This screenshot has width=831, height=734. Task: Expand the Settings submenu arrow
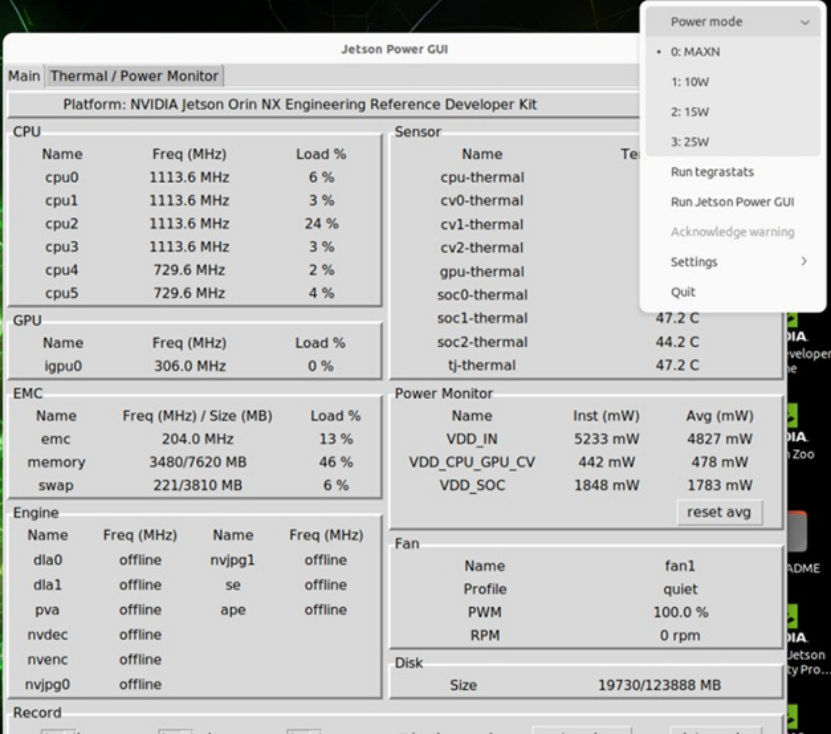pos(804,261)
